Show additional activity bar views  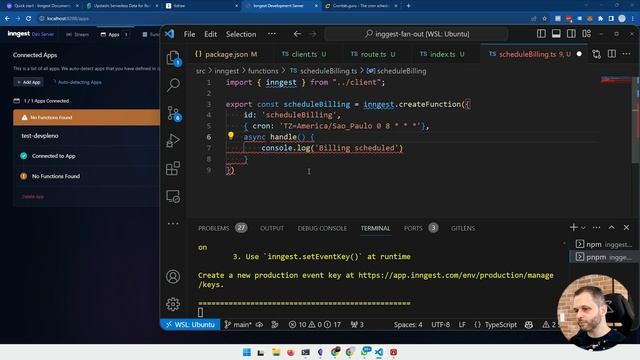173,223
